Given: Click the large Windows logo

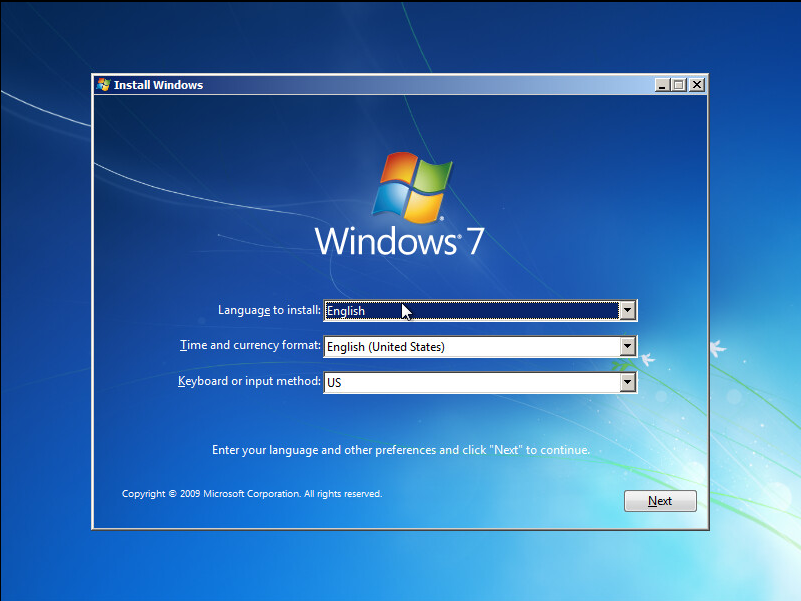Looking at the screenshot, I should (410, 187).
